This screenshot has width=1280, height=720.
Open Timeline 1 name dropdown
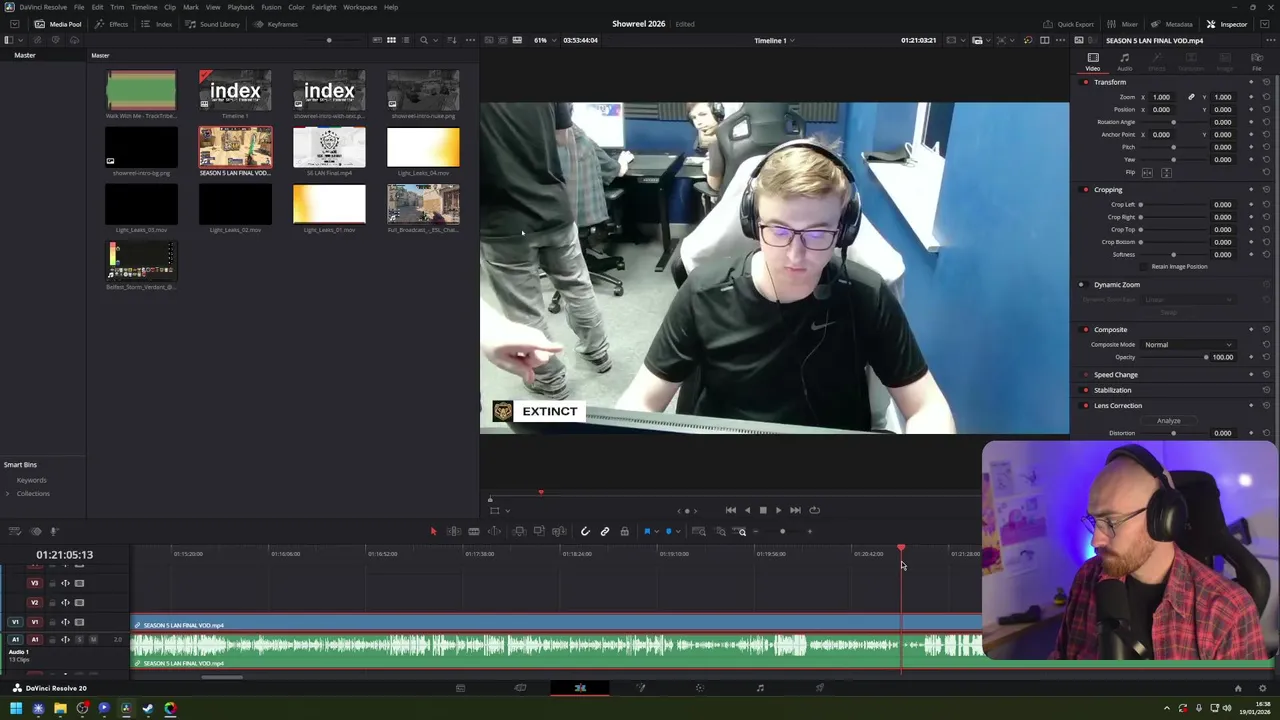pos(775,40)
